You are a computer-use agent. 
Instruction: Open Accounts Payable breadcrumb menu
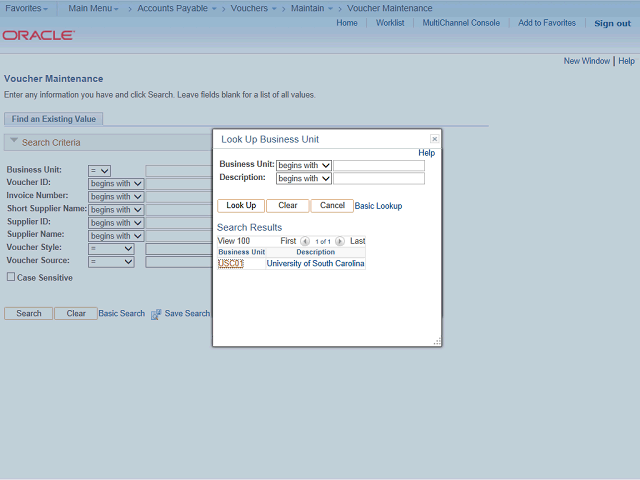(x=177, y=8)
